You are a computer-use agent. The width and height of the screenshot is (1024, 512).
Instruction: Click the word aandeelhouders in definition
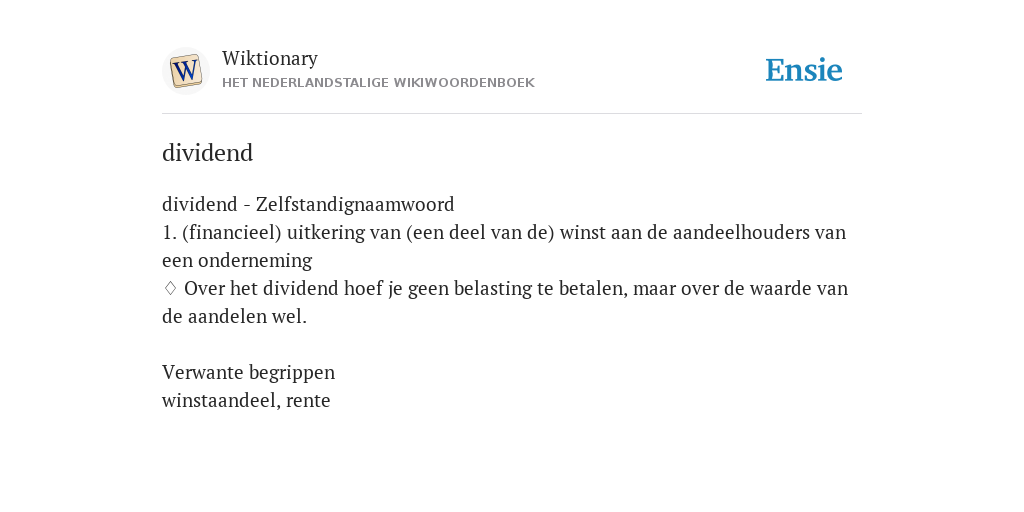742,232
